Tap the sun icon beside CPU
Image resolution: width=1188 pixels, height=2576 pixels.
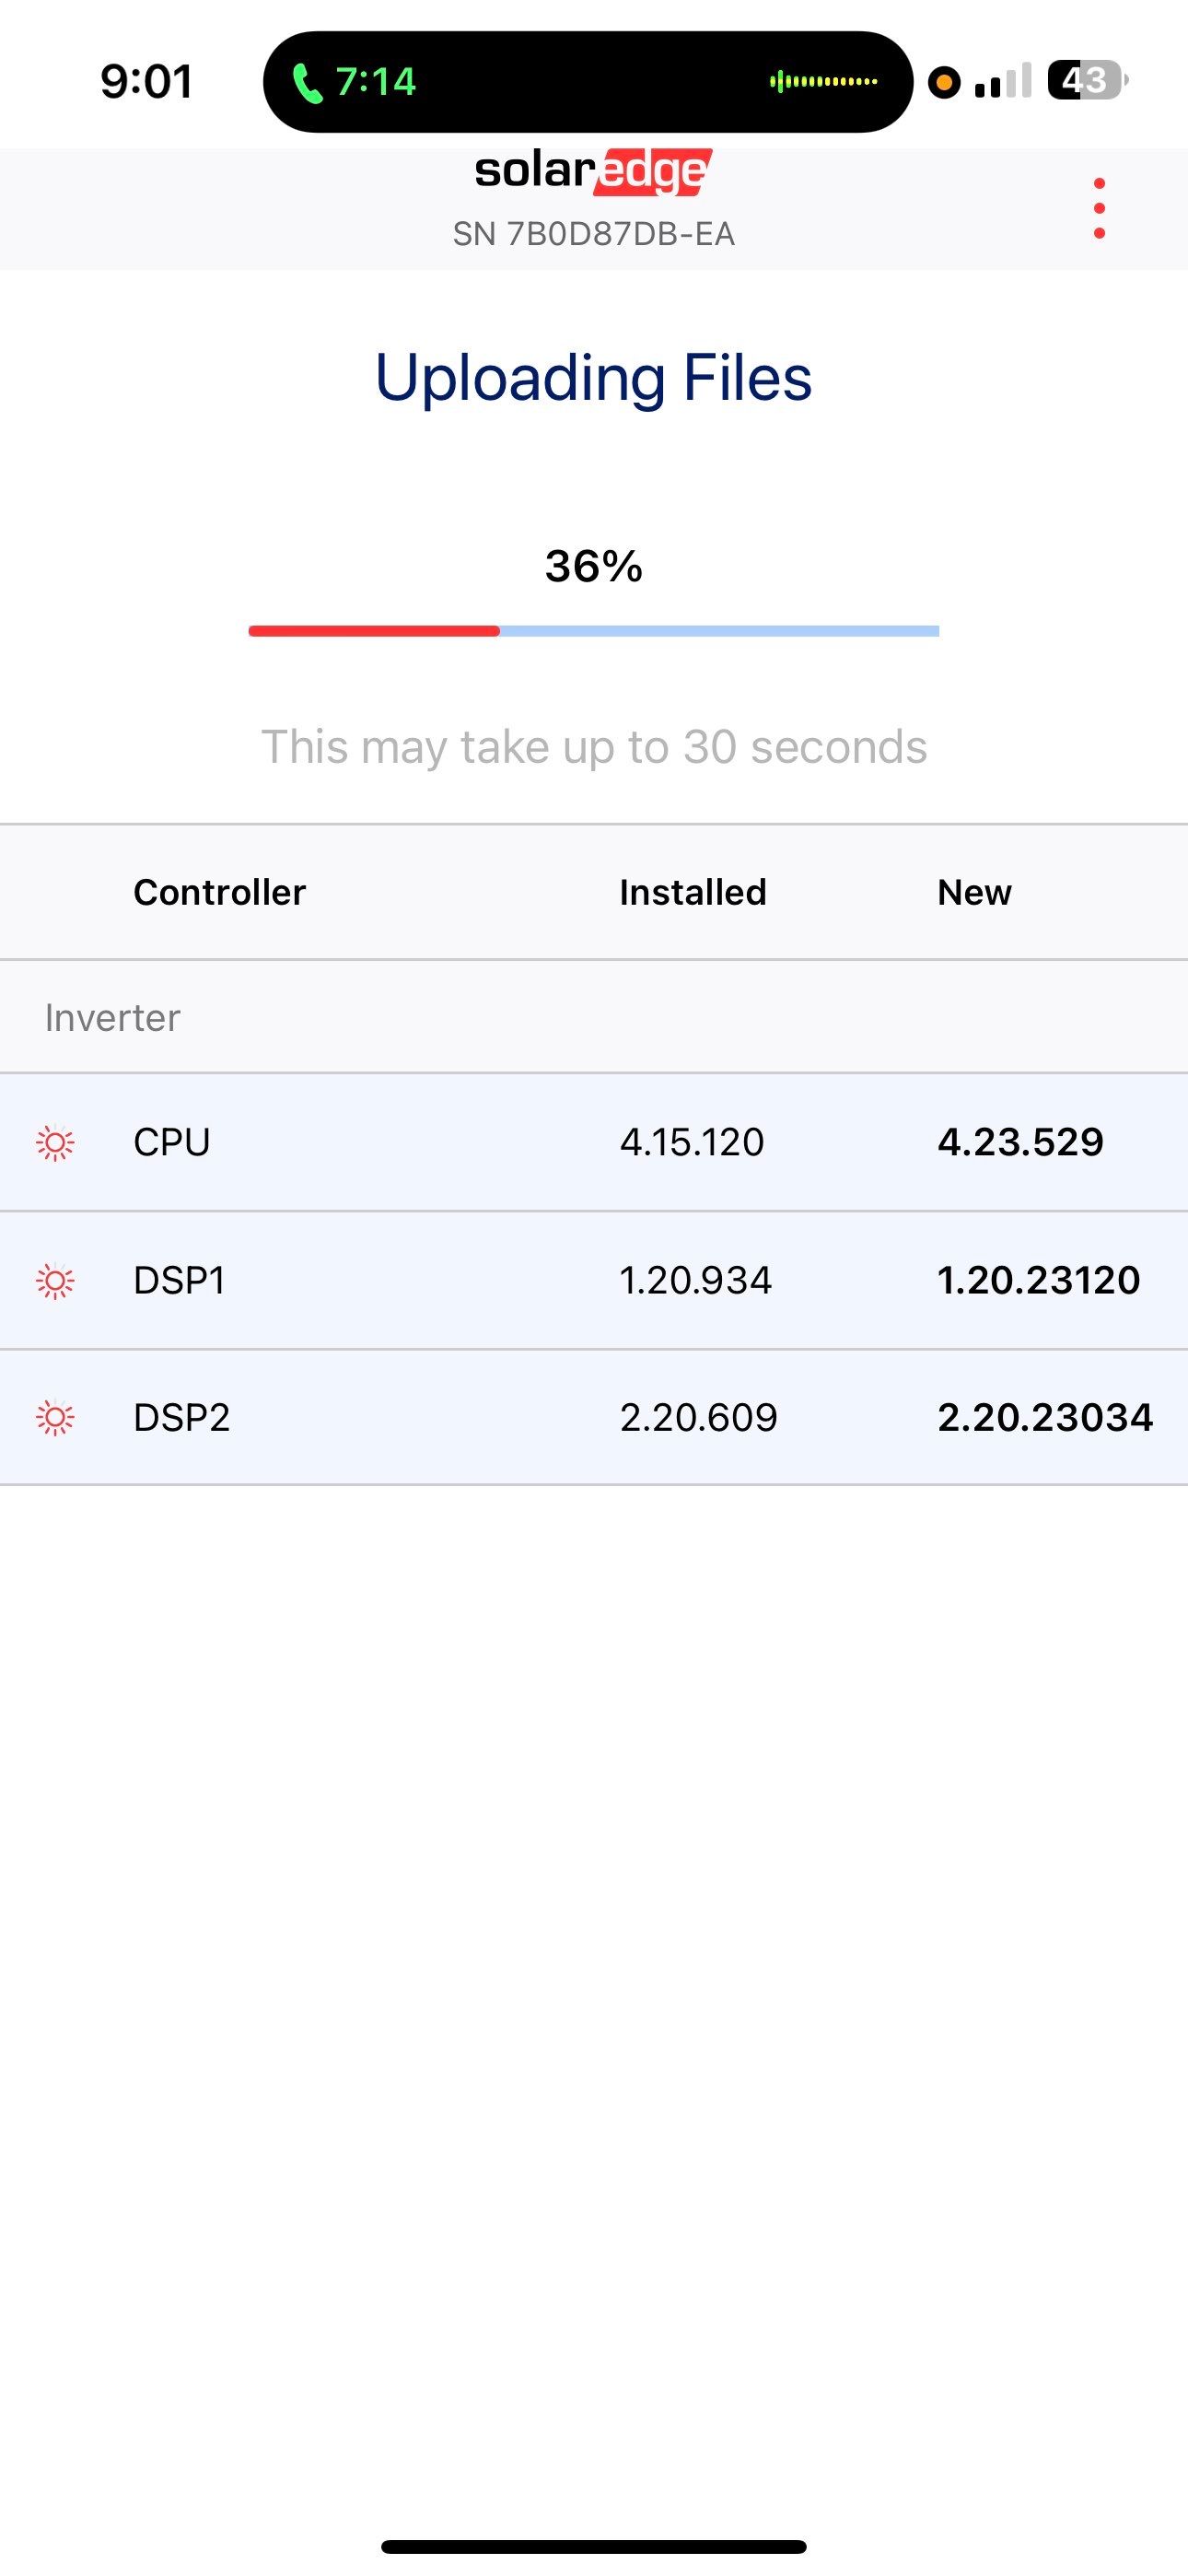coord(55,1142)
